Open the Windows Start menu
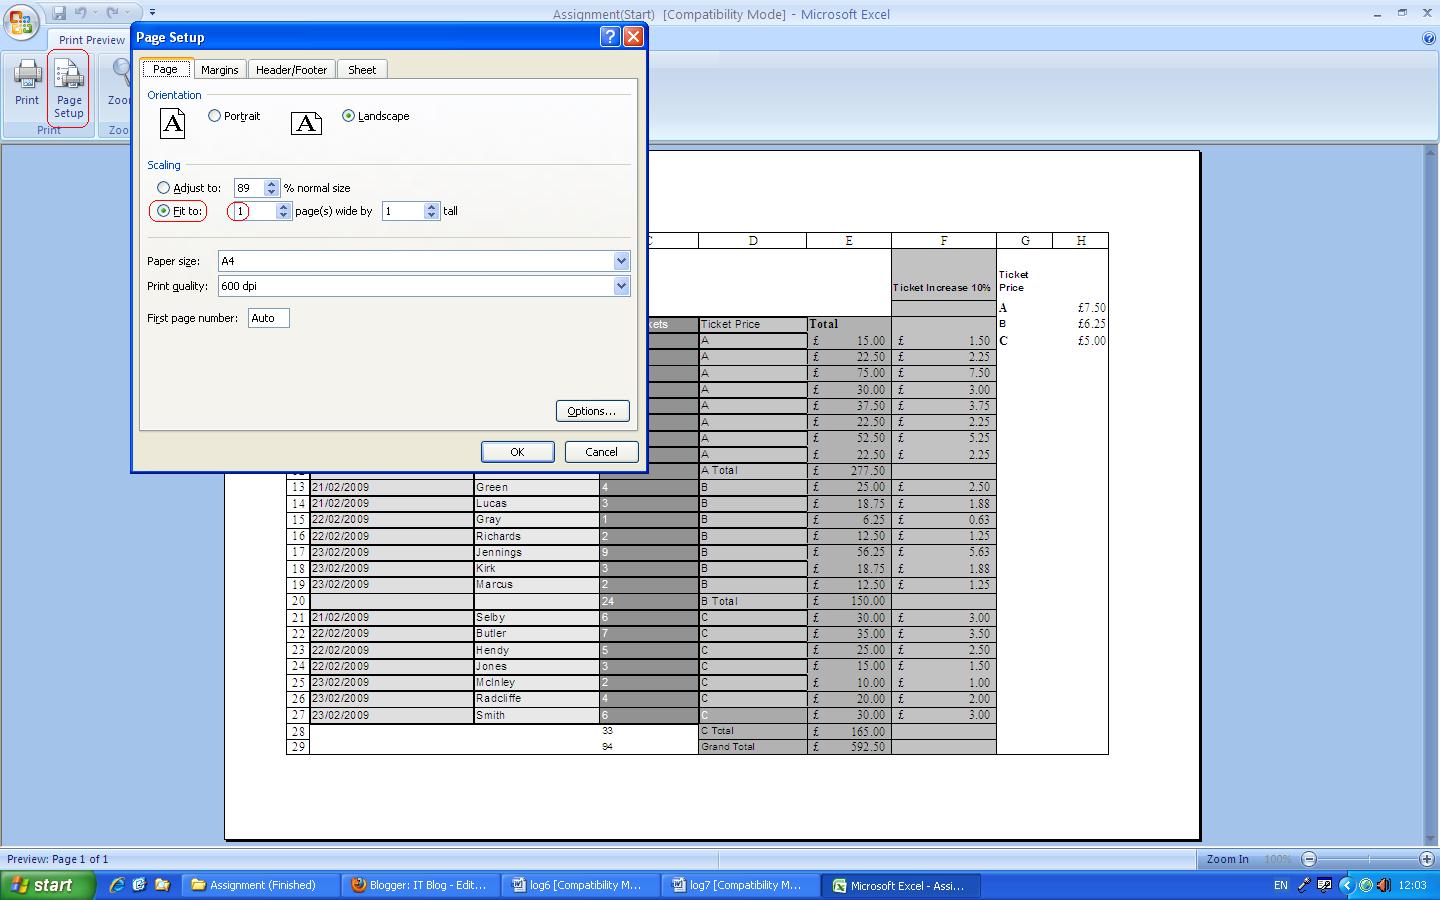The height and width of the screenshot is (900, 1440). 48,885
